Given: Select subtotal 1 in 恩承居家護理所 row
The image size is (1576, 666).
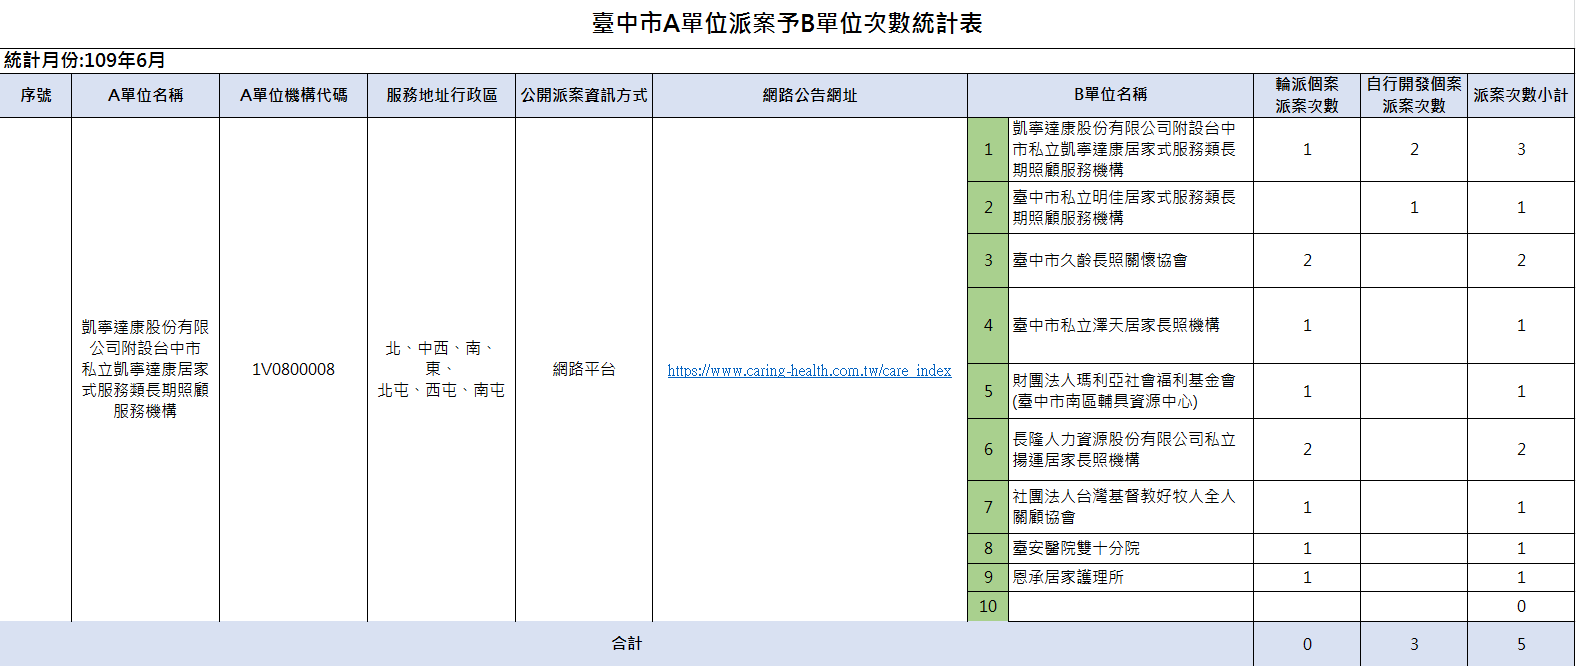Looking at the screenshot, I should point(1521,577).
